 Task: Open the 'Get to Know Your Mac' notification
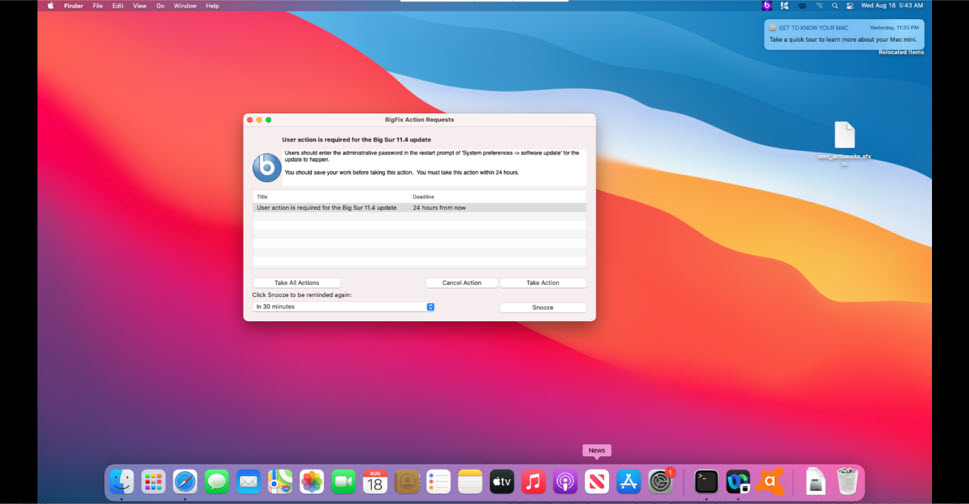[x=844, y=34]
